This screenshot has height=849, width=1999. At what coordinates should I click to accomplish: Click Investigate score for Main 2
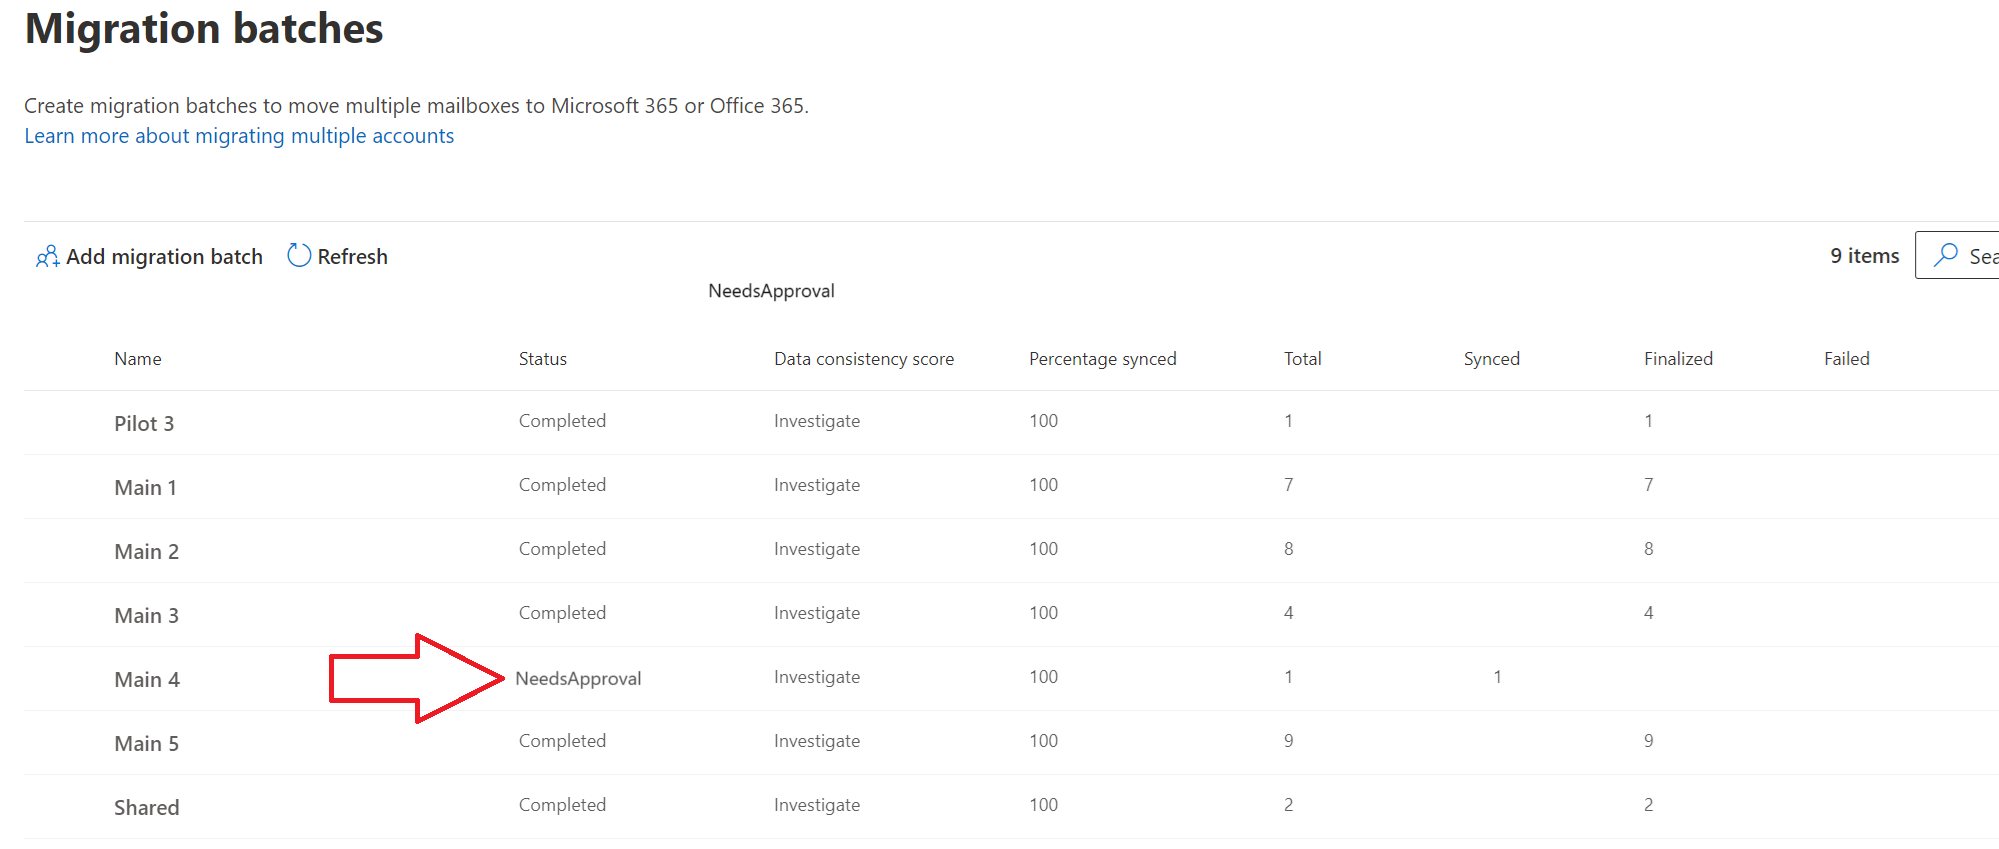tap(816, 549)
